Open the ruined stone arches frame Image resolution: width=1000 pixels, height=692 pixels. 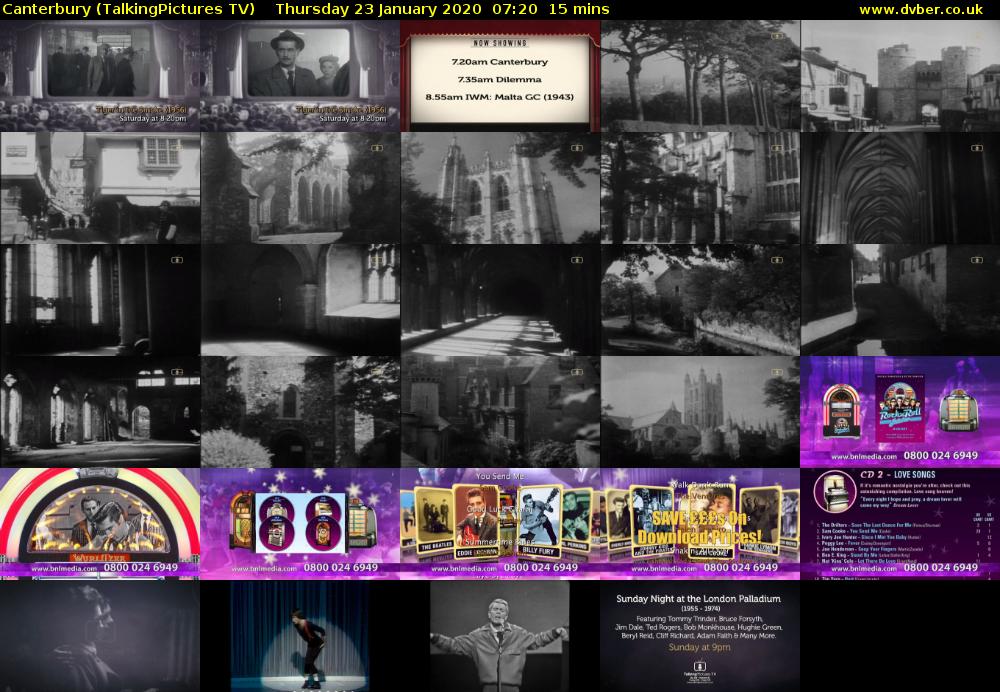click(x=100, y=411)
